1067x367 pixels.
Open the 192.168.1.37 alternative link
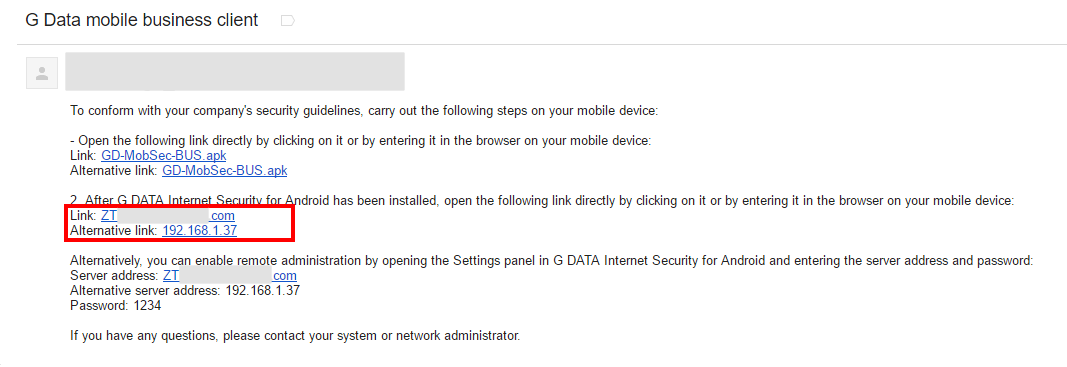199,231
